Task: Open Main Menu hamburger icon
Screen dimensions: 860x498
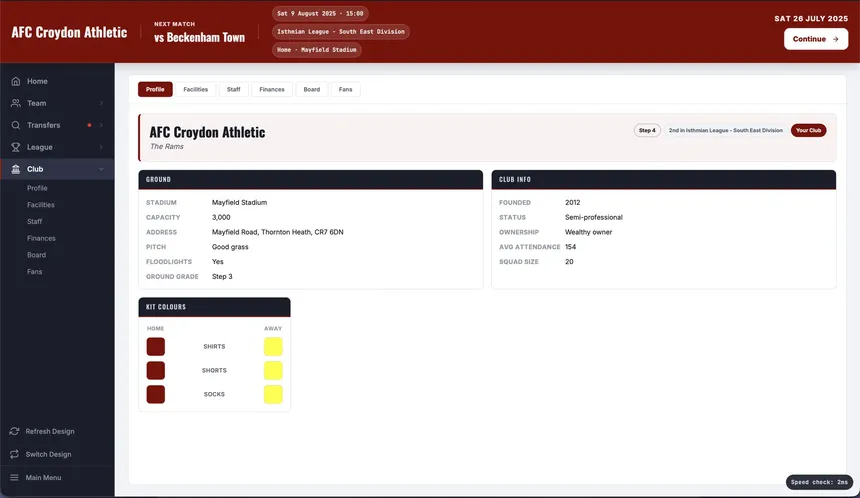Action: click(x=15, y=477)
